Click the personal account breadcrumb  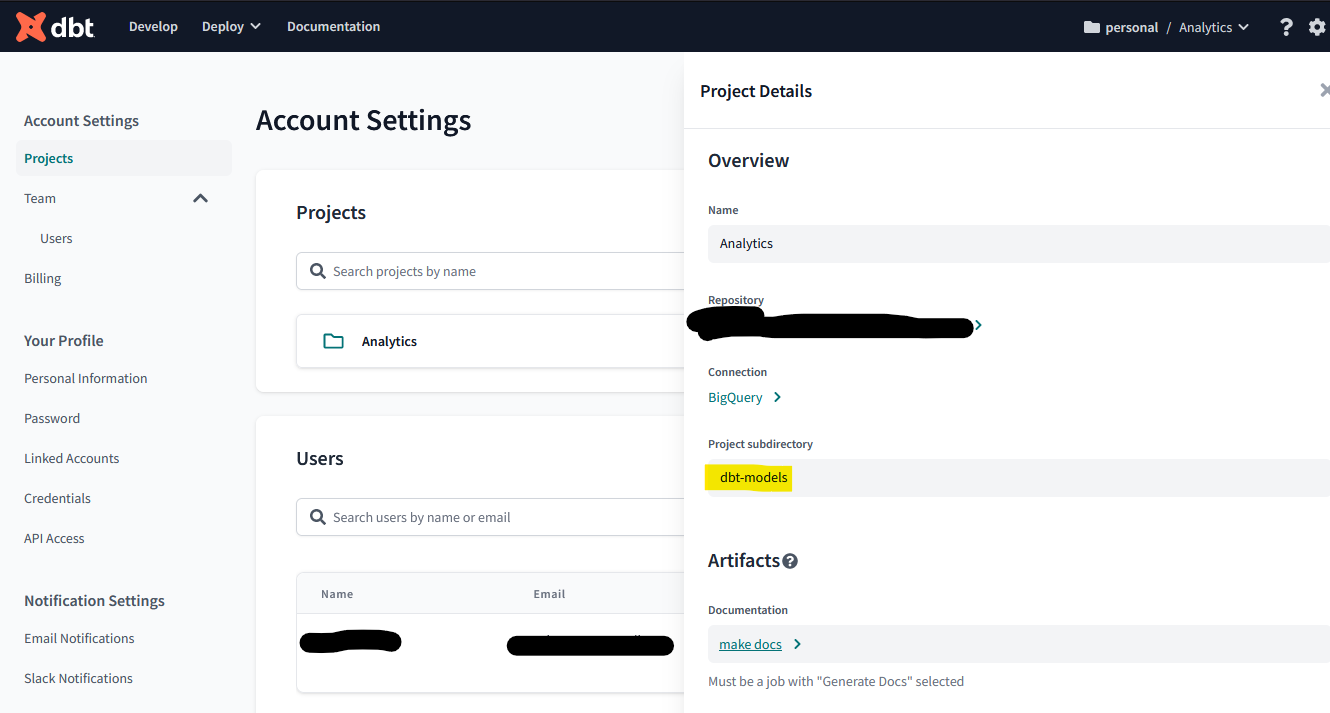click(1131, 27)
